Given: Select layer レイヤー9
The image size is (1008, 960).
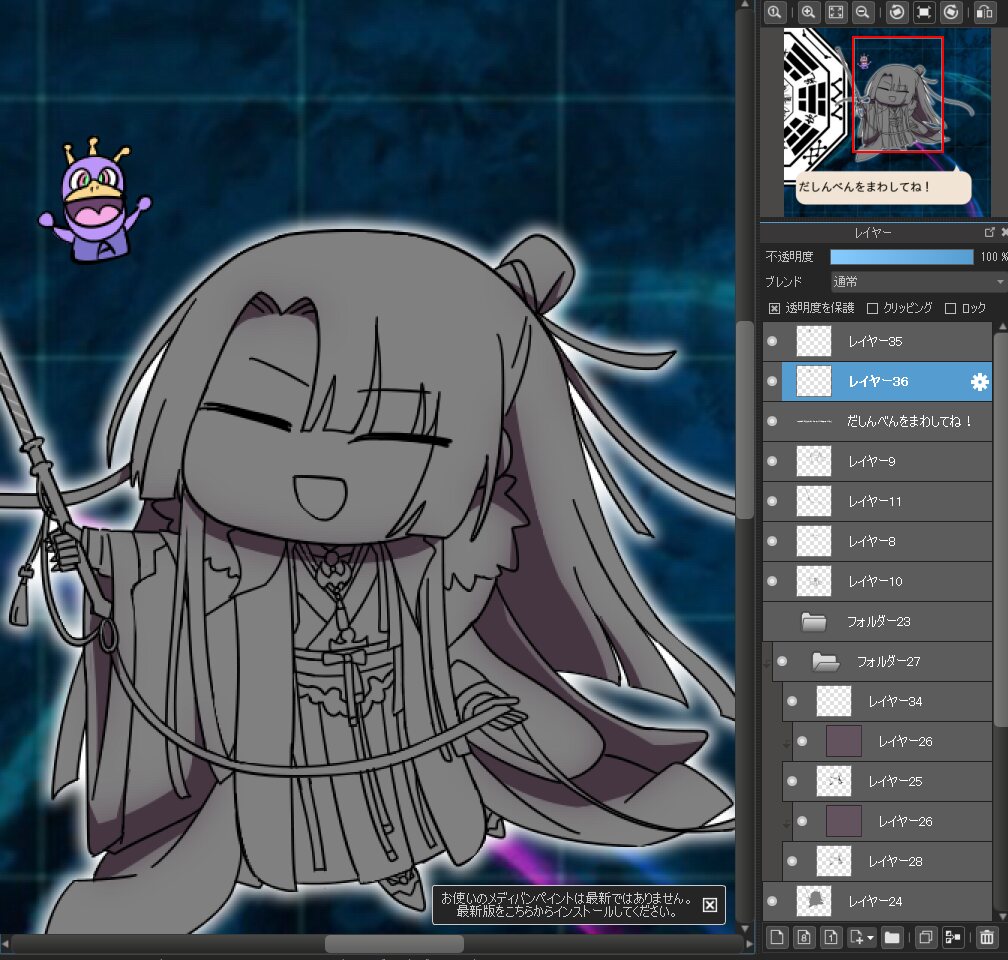Looking at the screenshot, I should coord(878,461).
